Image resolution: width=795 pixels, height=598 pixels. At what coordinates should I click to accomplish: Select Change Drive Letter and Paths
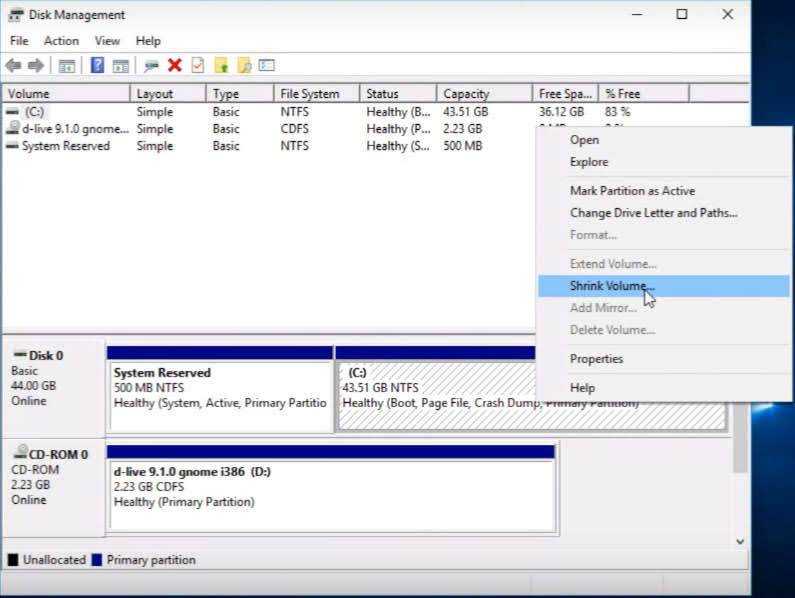(x=664, y=213)
